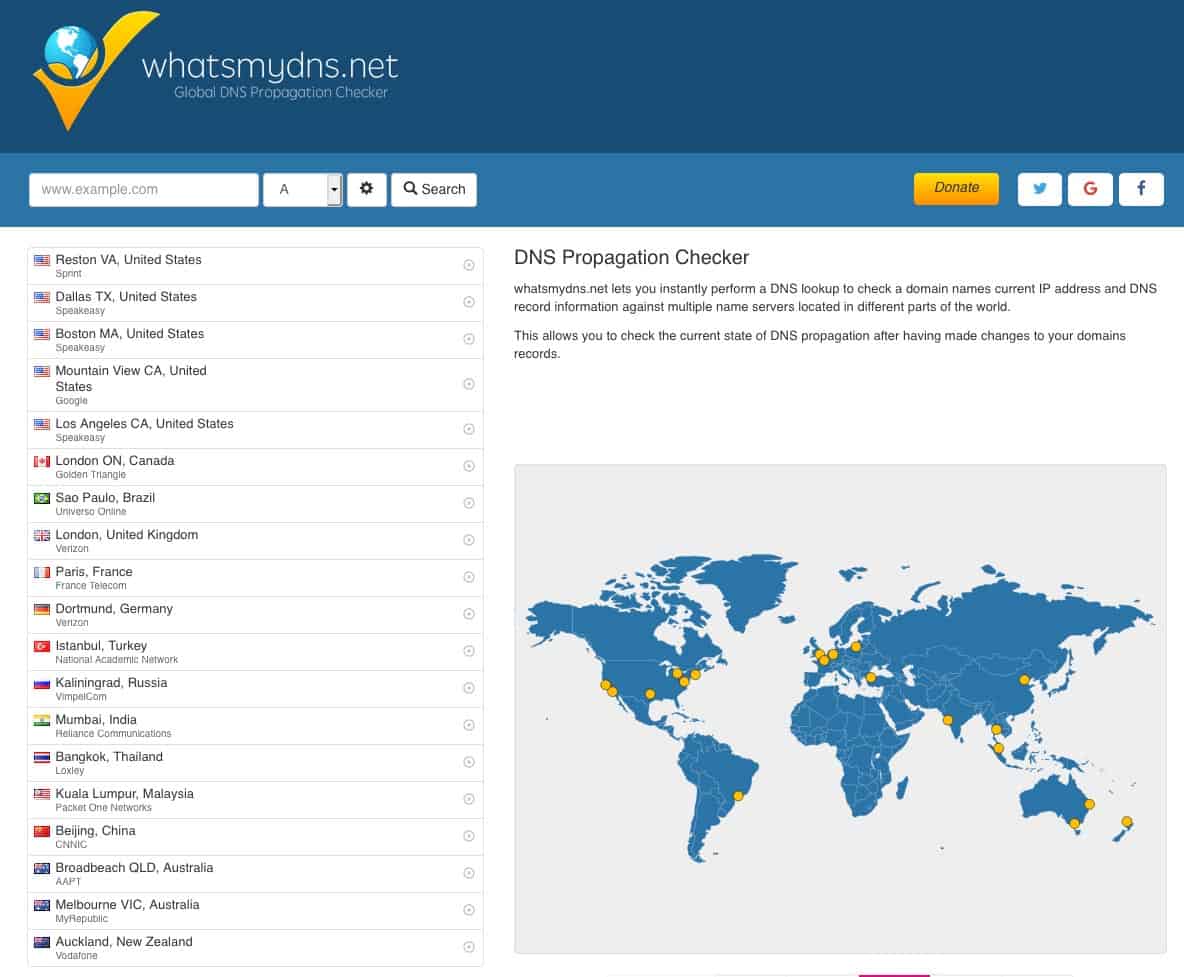Click the dropdown arrow of record type selector
The image size is (1184, 977).
click(x=334, y=189)
